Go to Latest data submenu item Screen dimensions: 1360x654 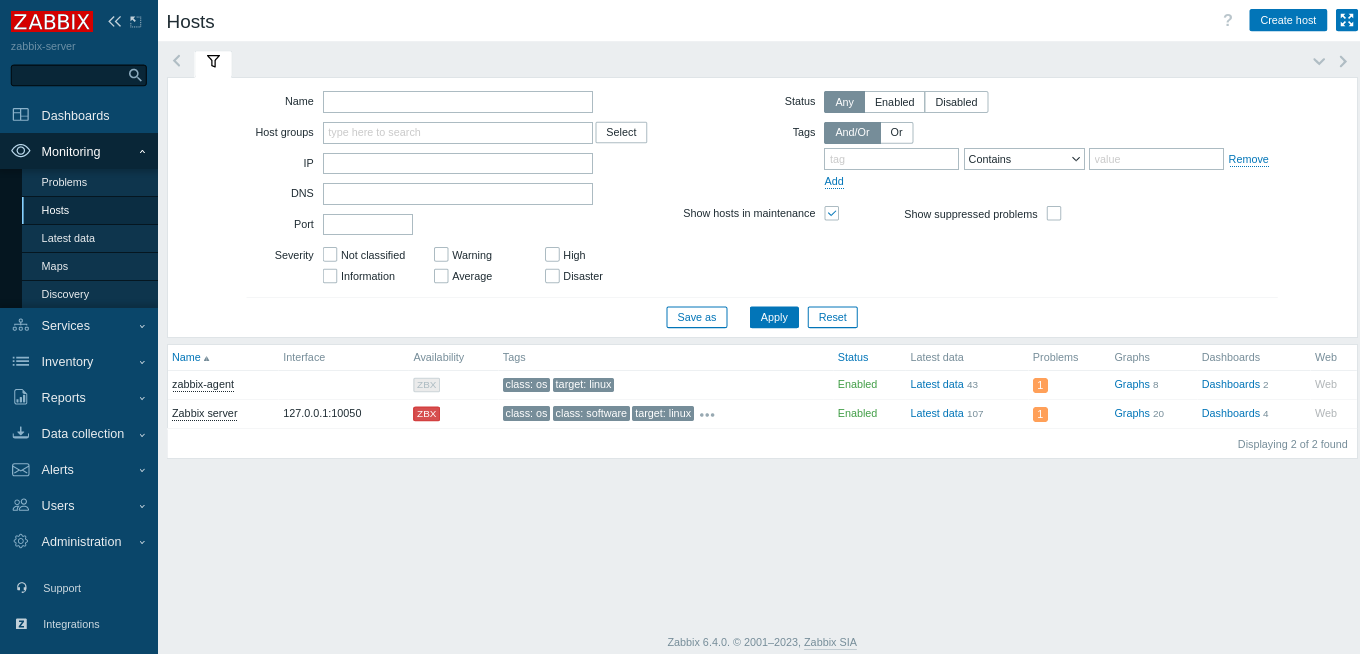pos(68,238)
